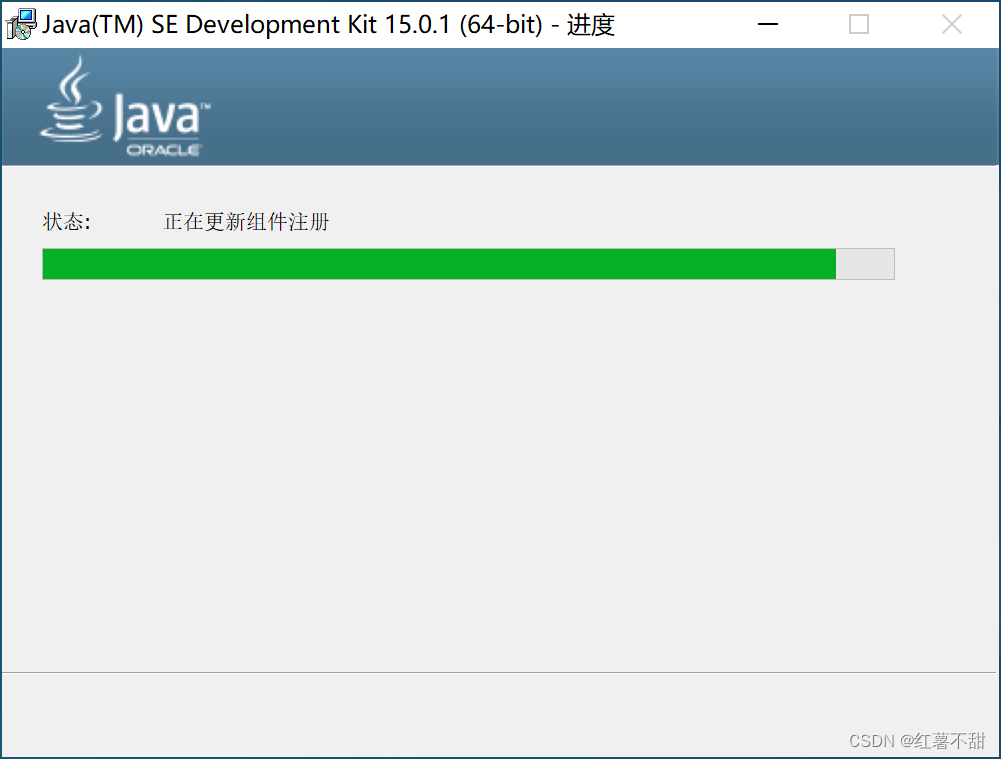Click the CSDN @红薯不甜 watermark
Screen dimensions: 1001x759
coord(917,740)
